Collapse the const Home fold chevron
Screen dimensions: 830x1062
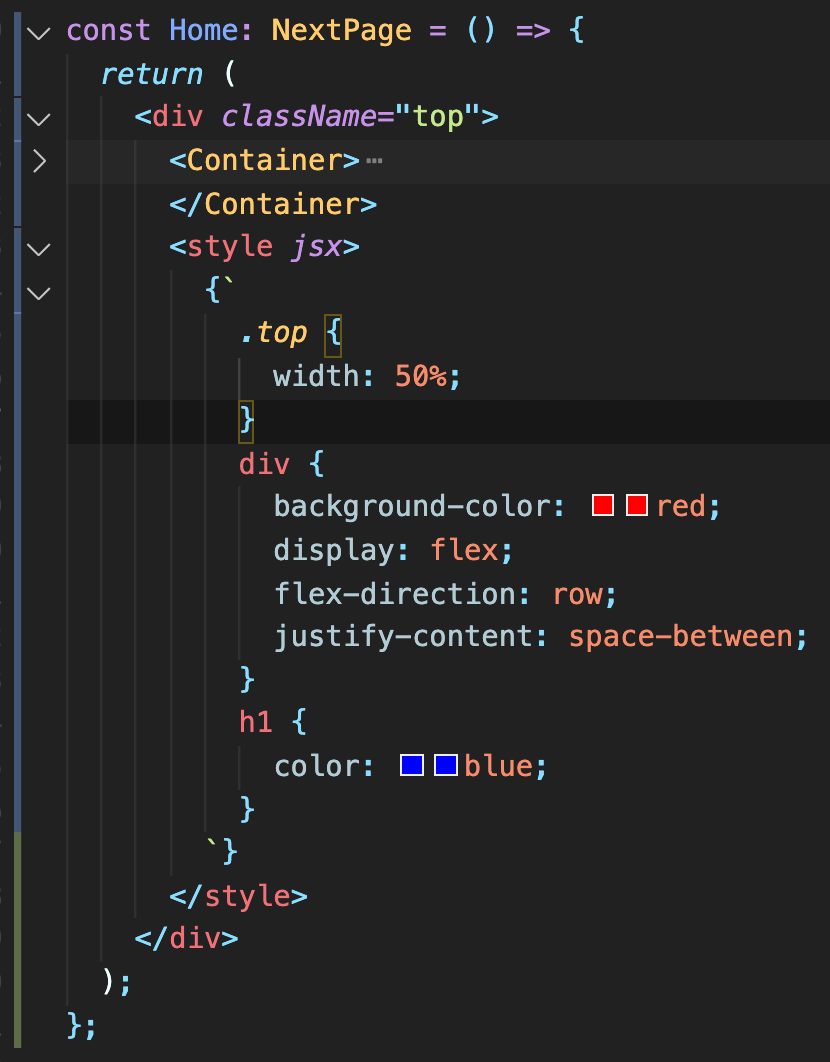coord(39,33)
